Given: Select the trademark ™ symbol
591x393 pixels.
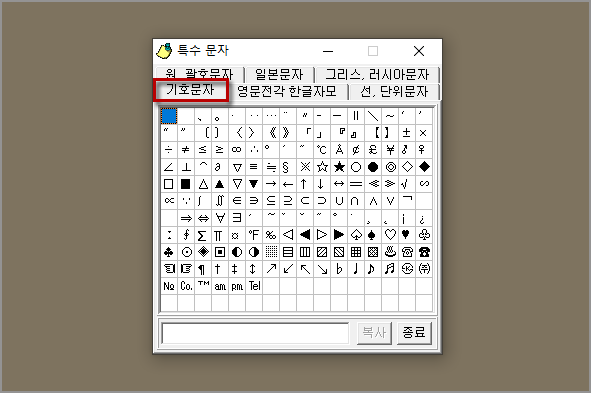Looking at the screenshot, I should coord(203,286).
